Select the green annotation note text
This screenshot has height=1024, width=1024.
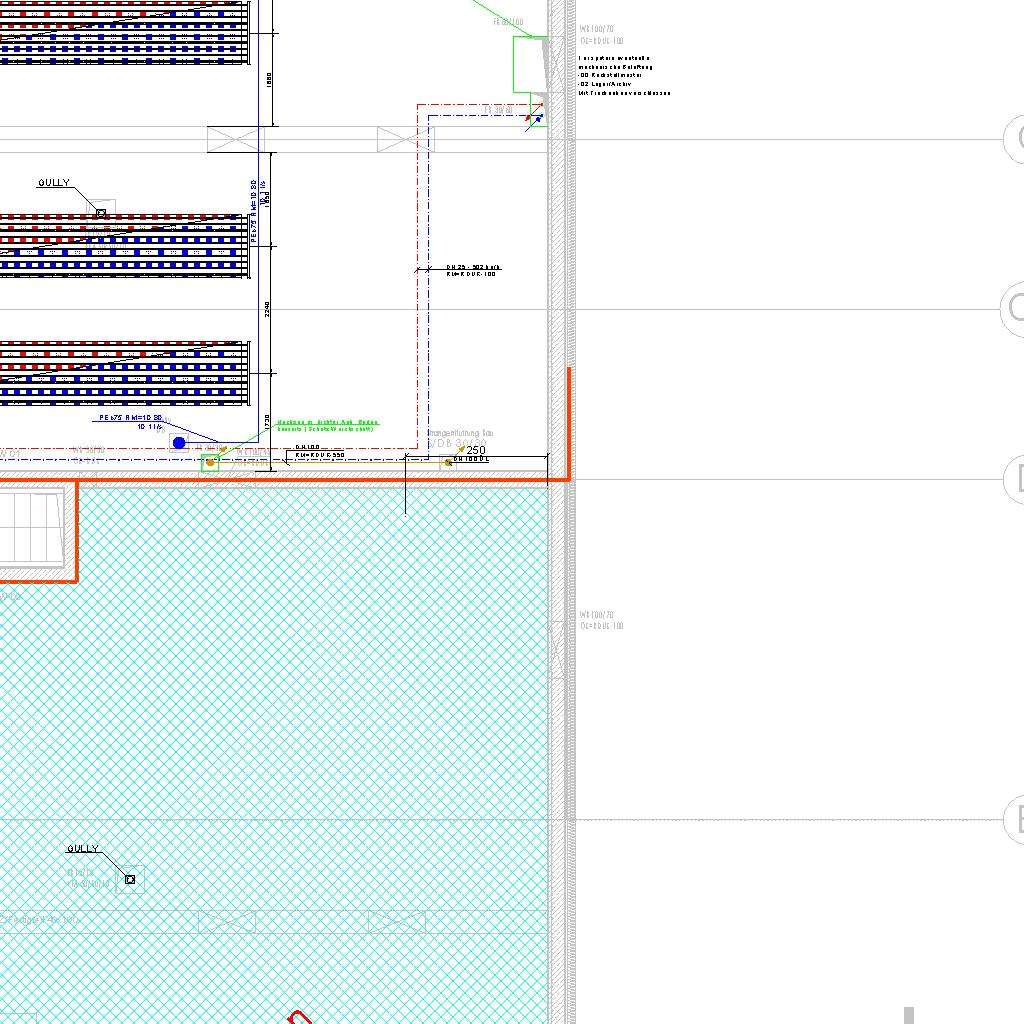tap(327, 426)
